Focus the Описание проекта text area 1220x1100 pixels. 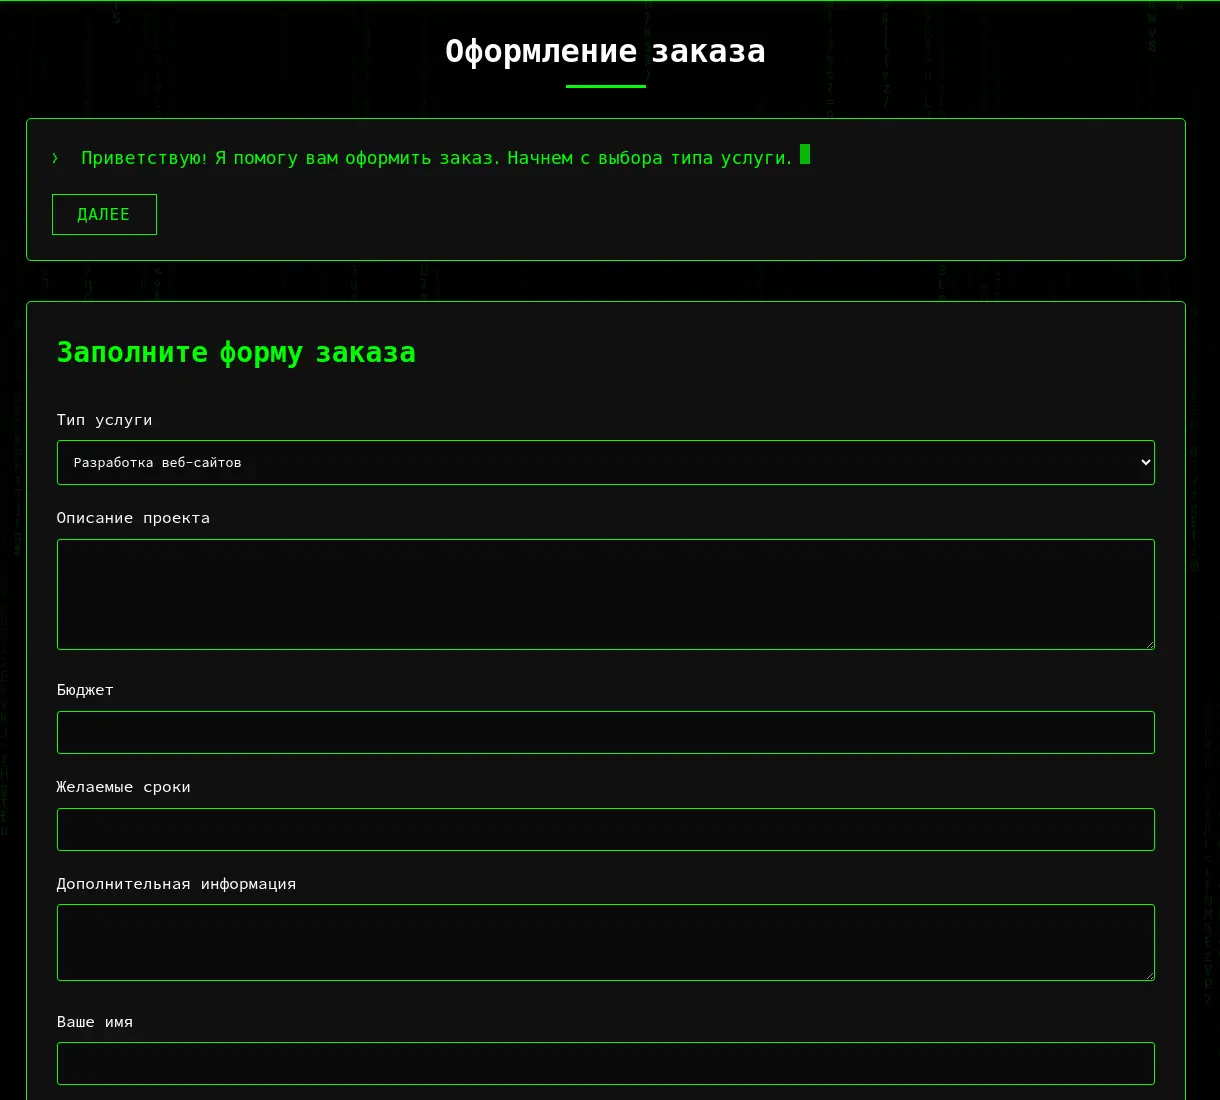(606, 594)
